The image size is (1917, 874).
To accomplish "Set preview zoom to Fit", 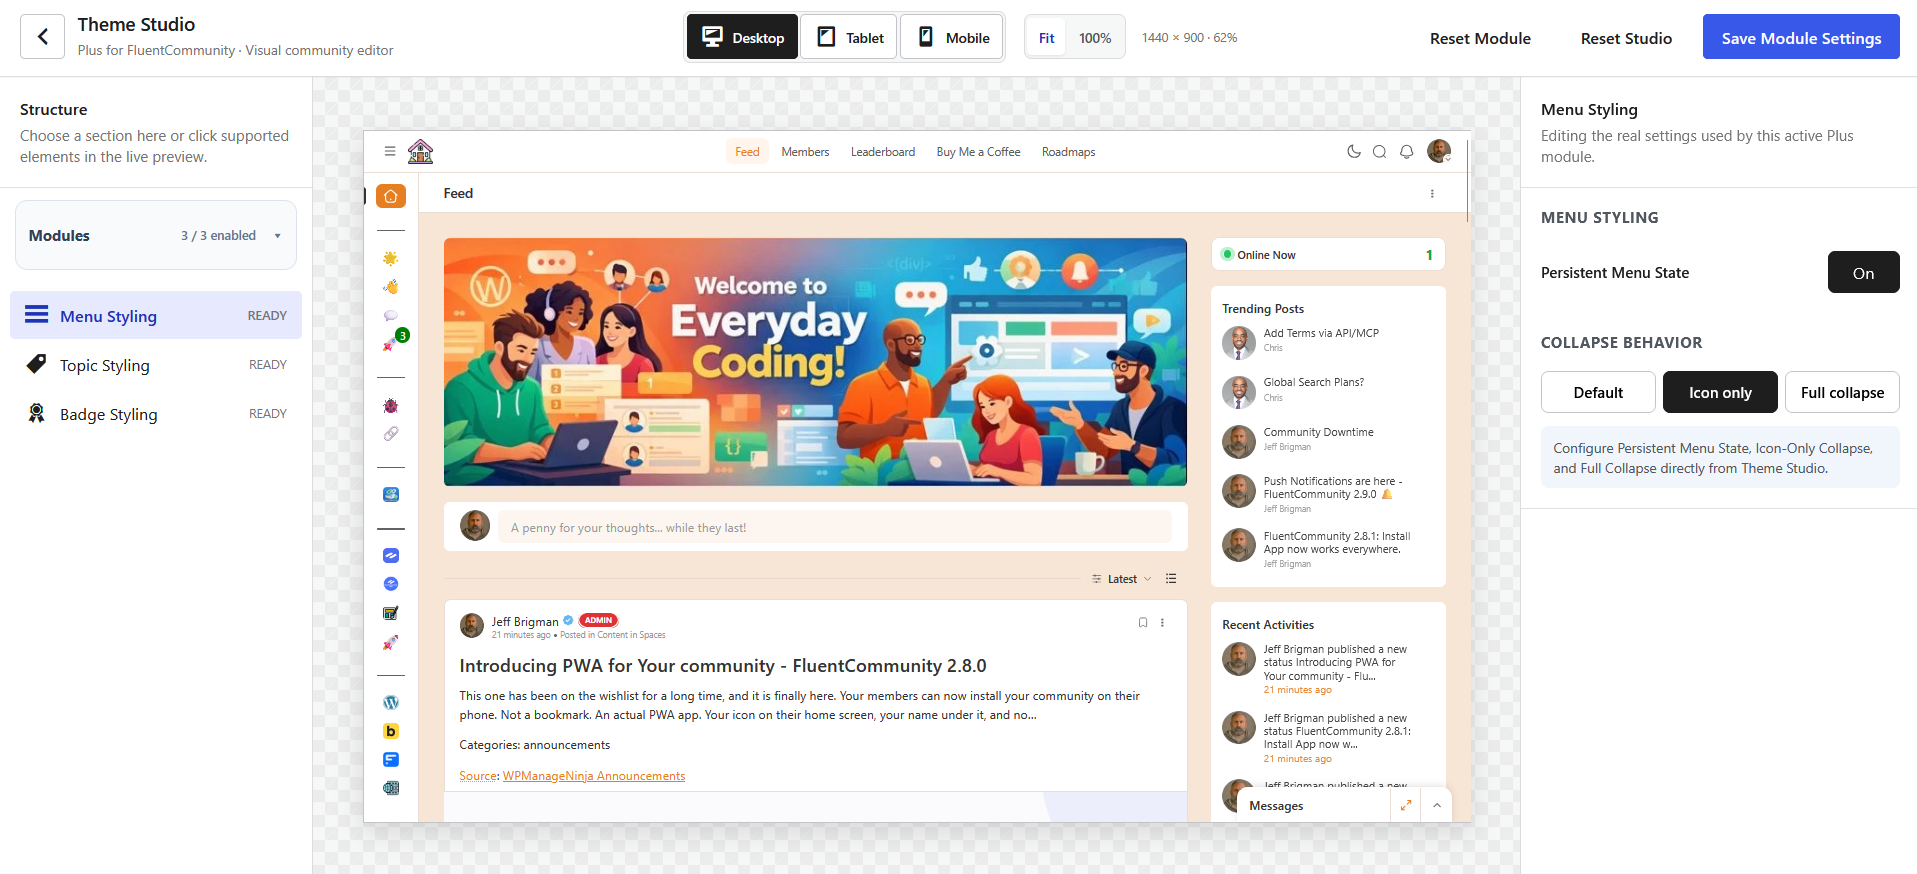I will coord(1046,38).
